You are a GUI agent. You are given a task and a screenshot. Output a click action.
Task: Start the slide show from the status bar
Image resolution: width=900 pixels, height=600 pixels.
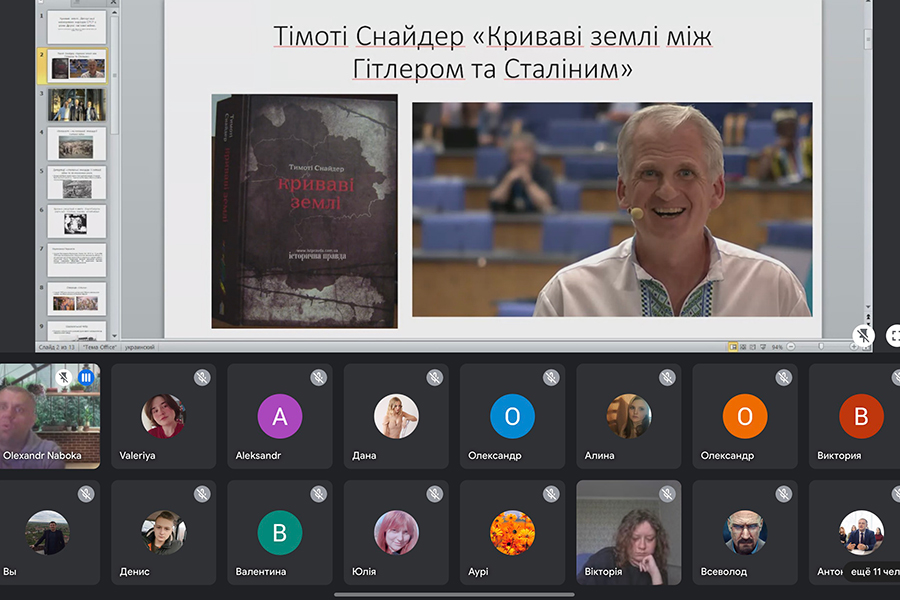(x=763, y=347)
